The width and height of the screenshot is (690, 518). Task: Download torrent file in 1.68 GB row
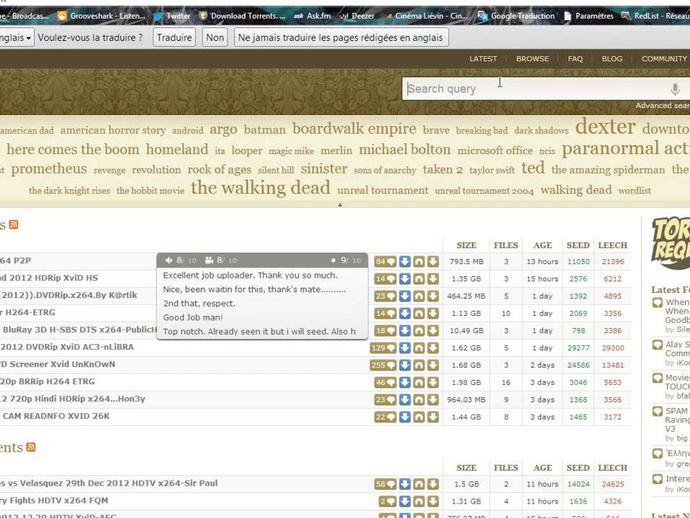click(x=433, y=365)
